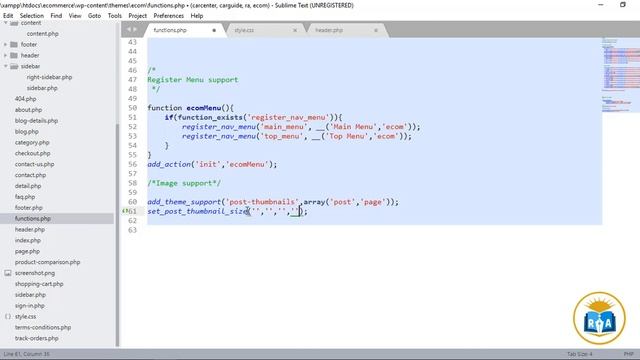Open about.php file
The width and height of the screenshot is (640, 360).
coord(28,110)
